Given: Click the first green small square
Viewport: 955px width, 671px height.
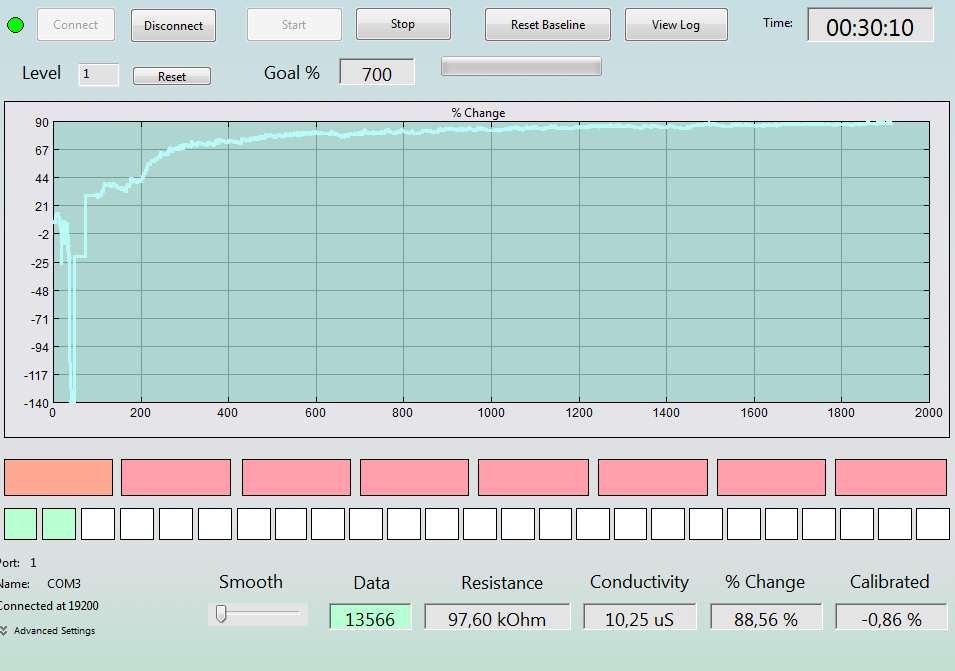Looking at the screenshot, I should coord(21,524).
